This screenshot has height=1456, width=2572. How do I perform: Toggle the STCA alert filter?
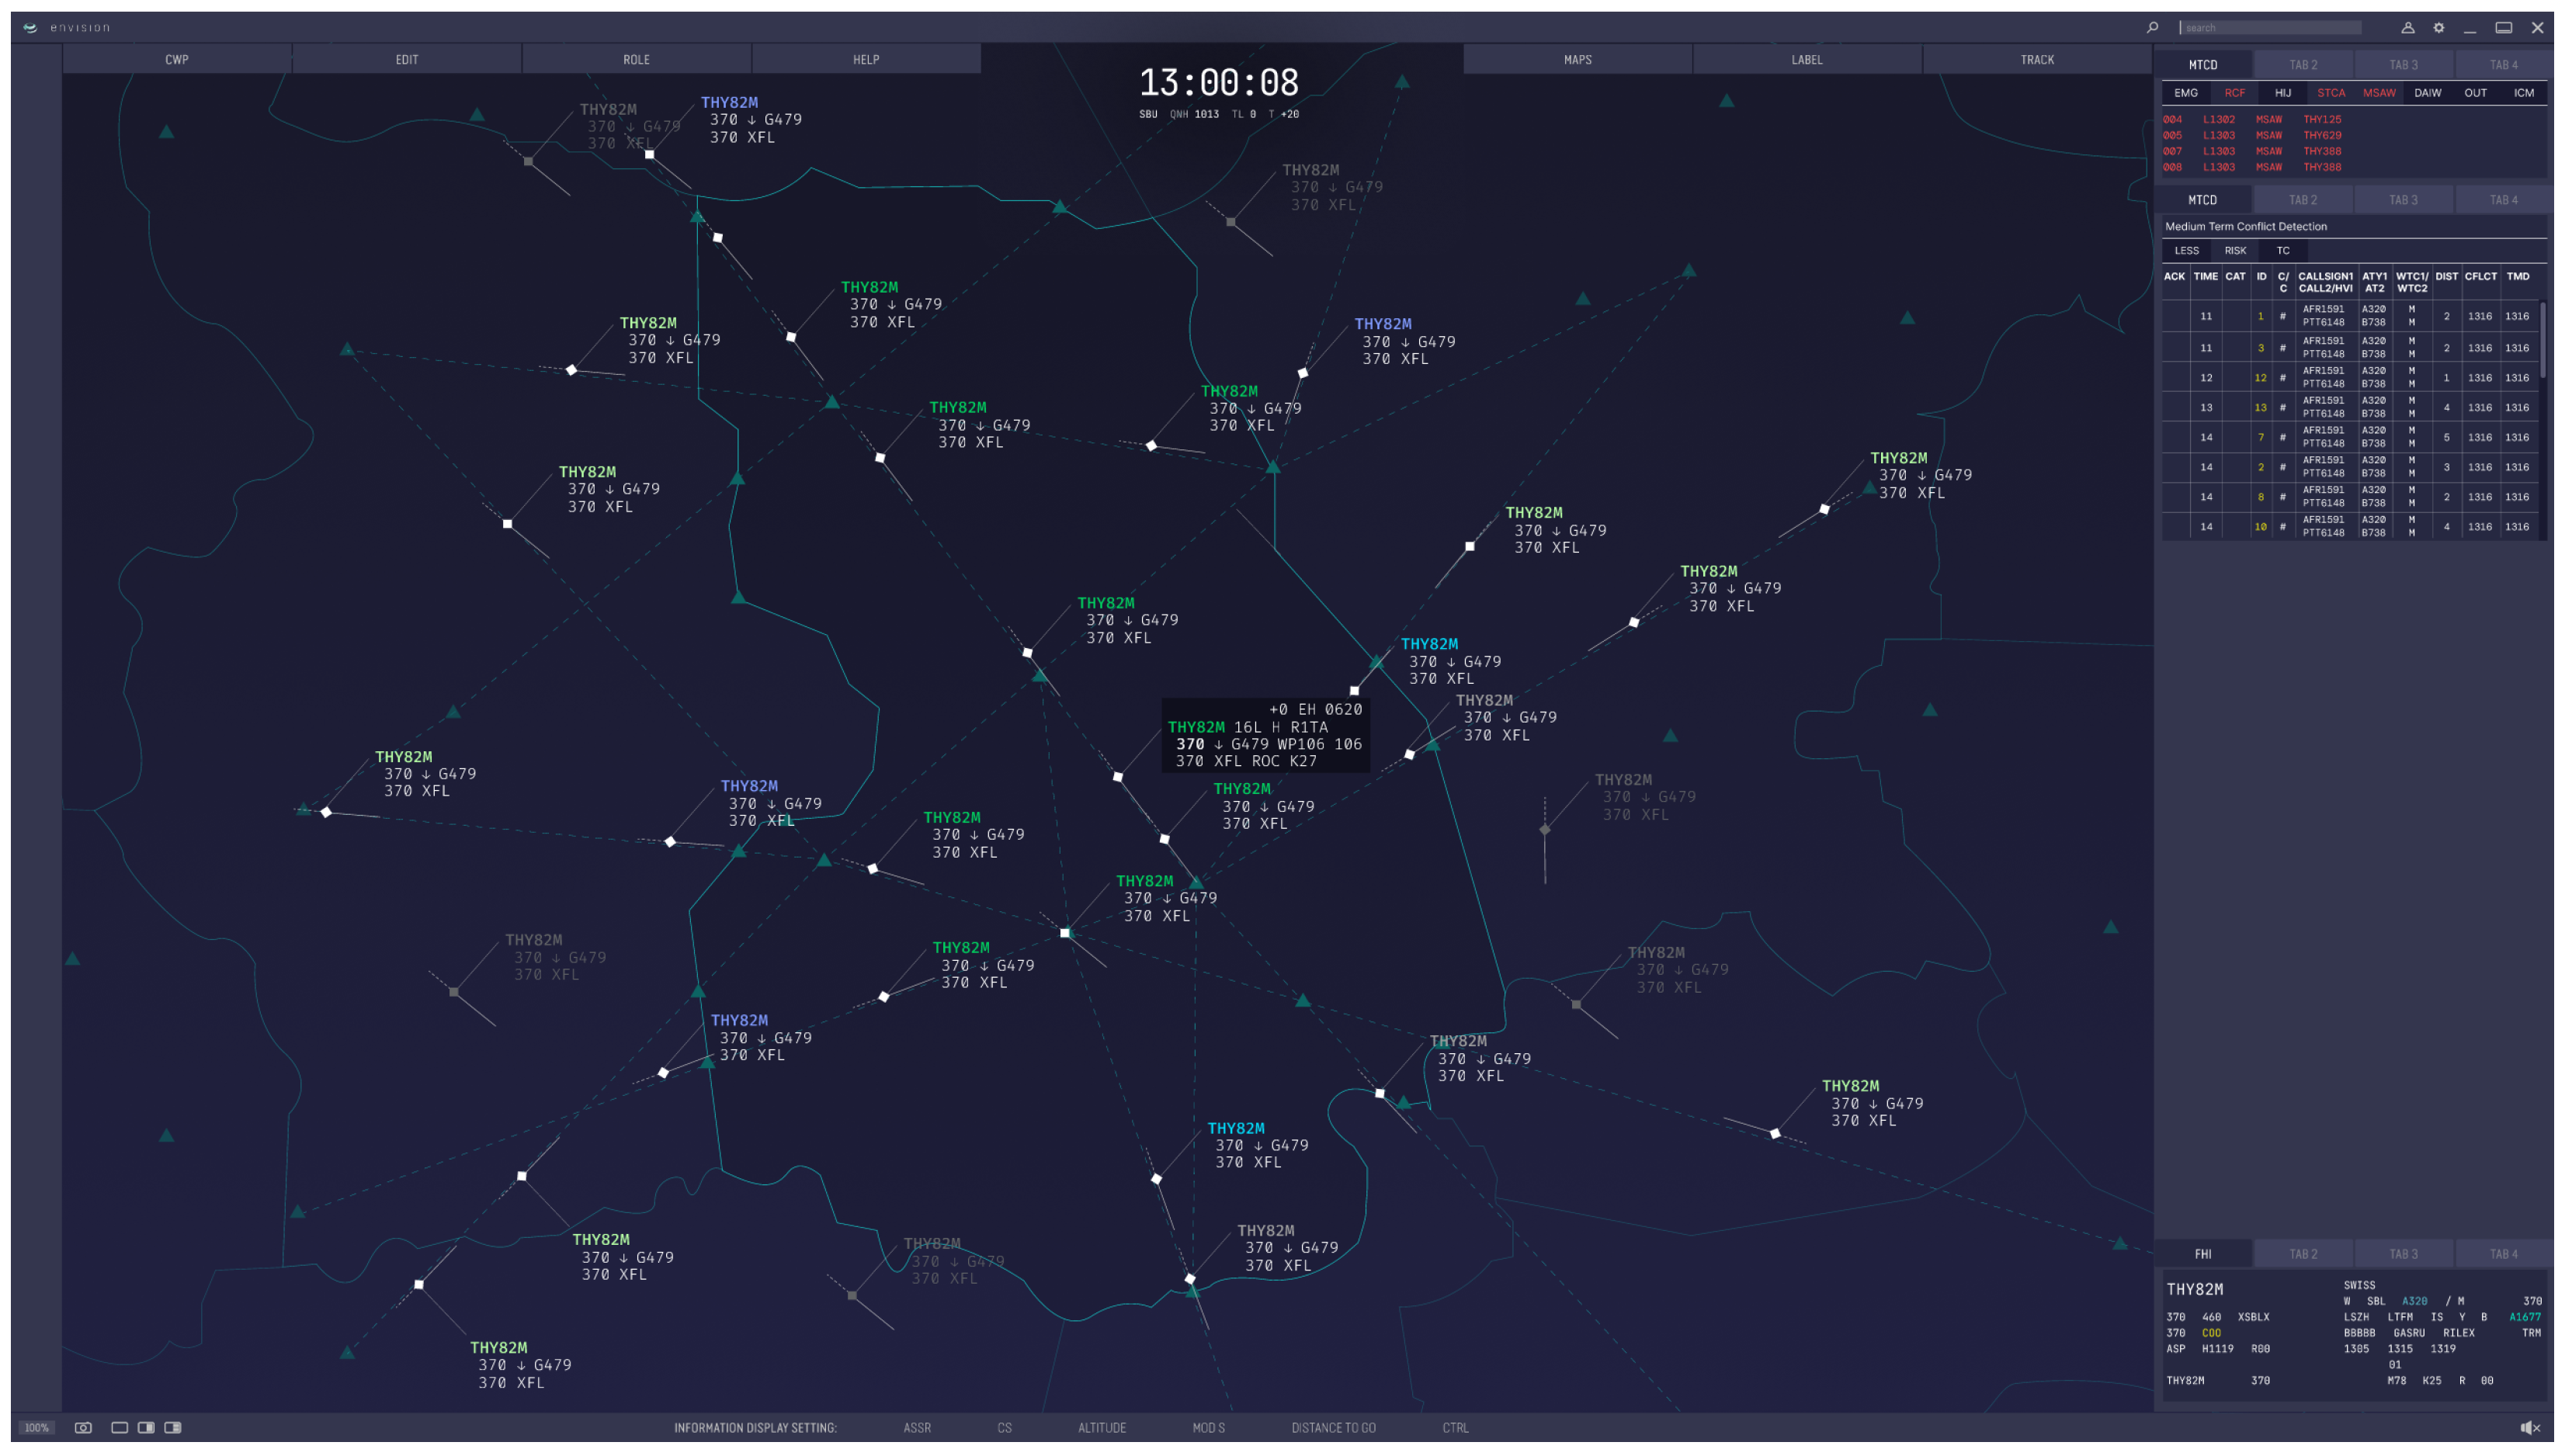(2331, 93)
